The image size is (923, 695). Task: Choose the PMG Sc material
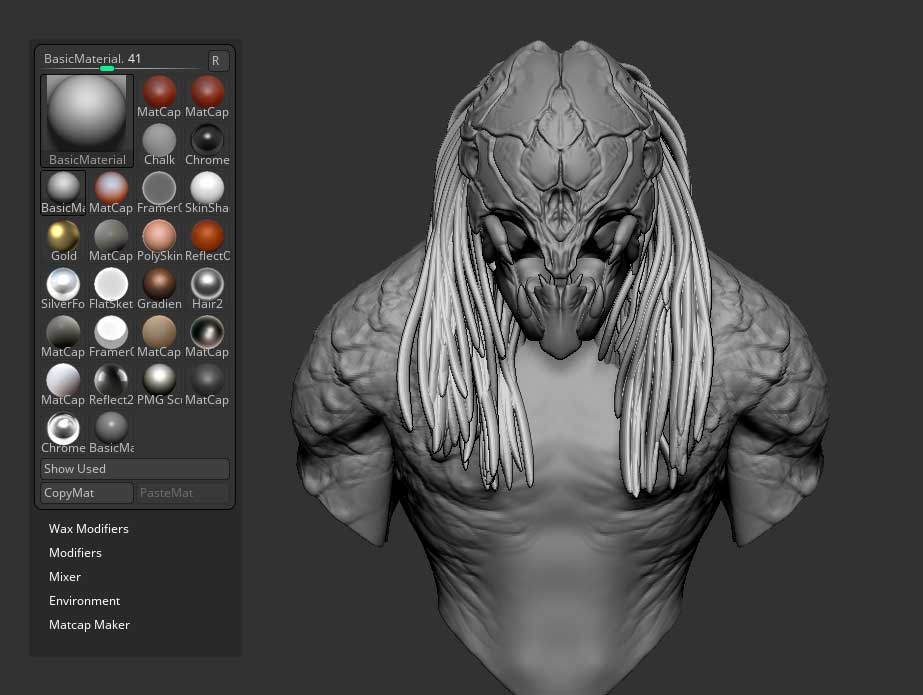pos(159,385)
